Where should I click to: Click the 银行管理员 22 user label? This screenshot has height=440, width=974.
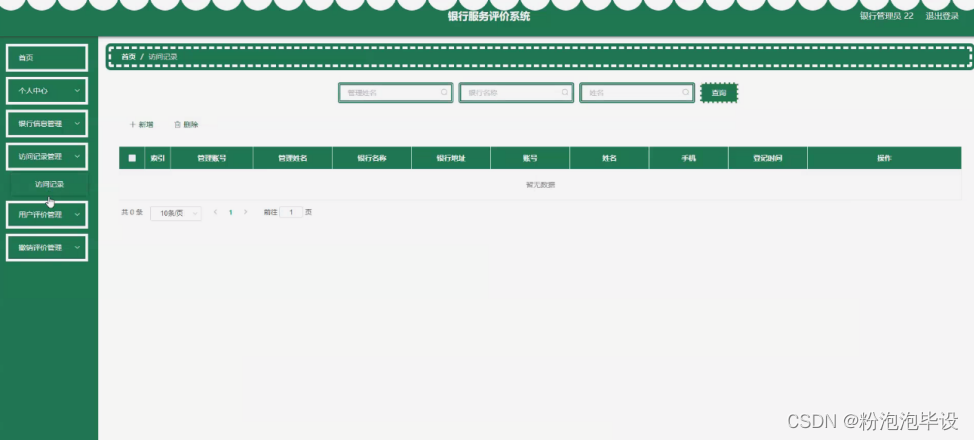click(x=886, y=16)
